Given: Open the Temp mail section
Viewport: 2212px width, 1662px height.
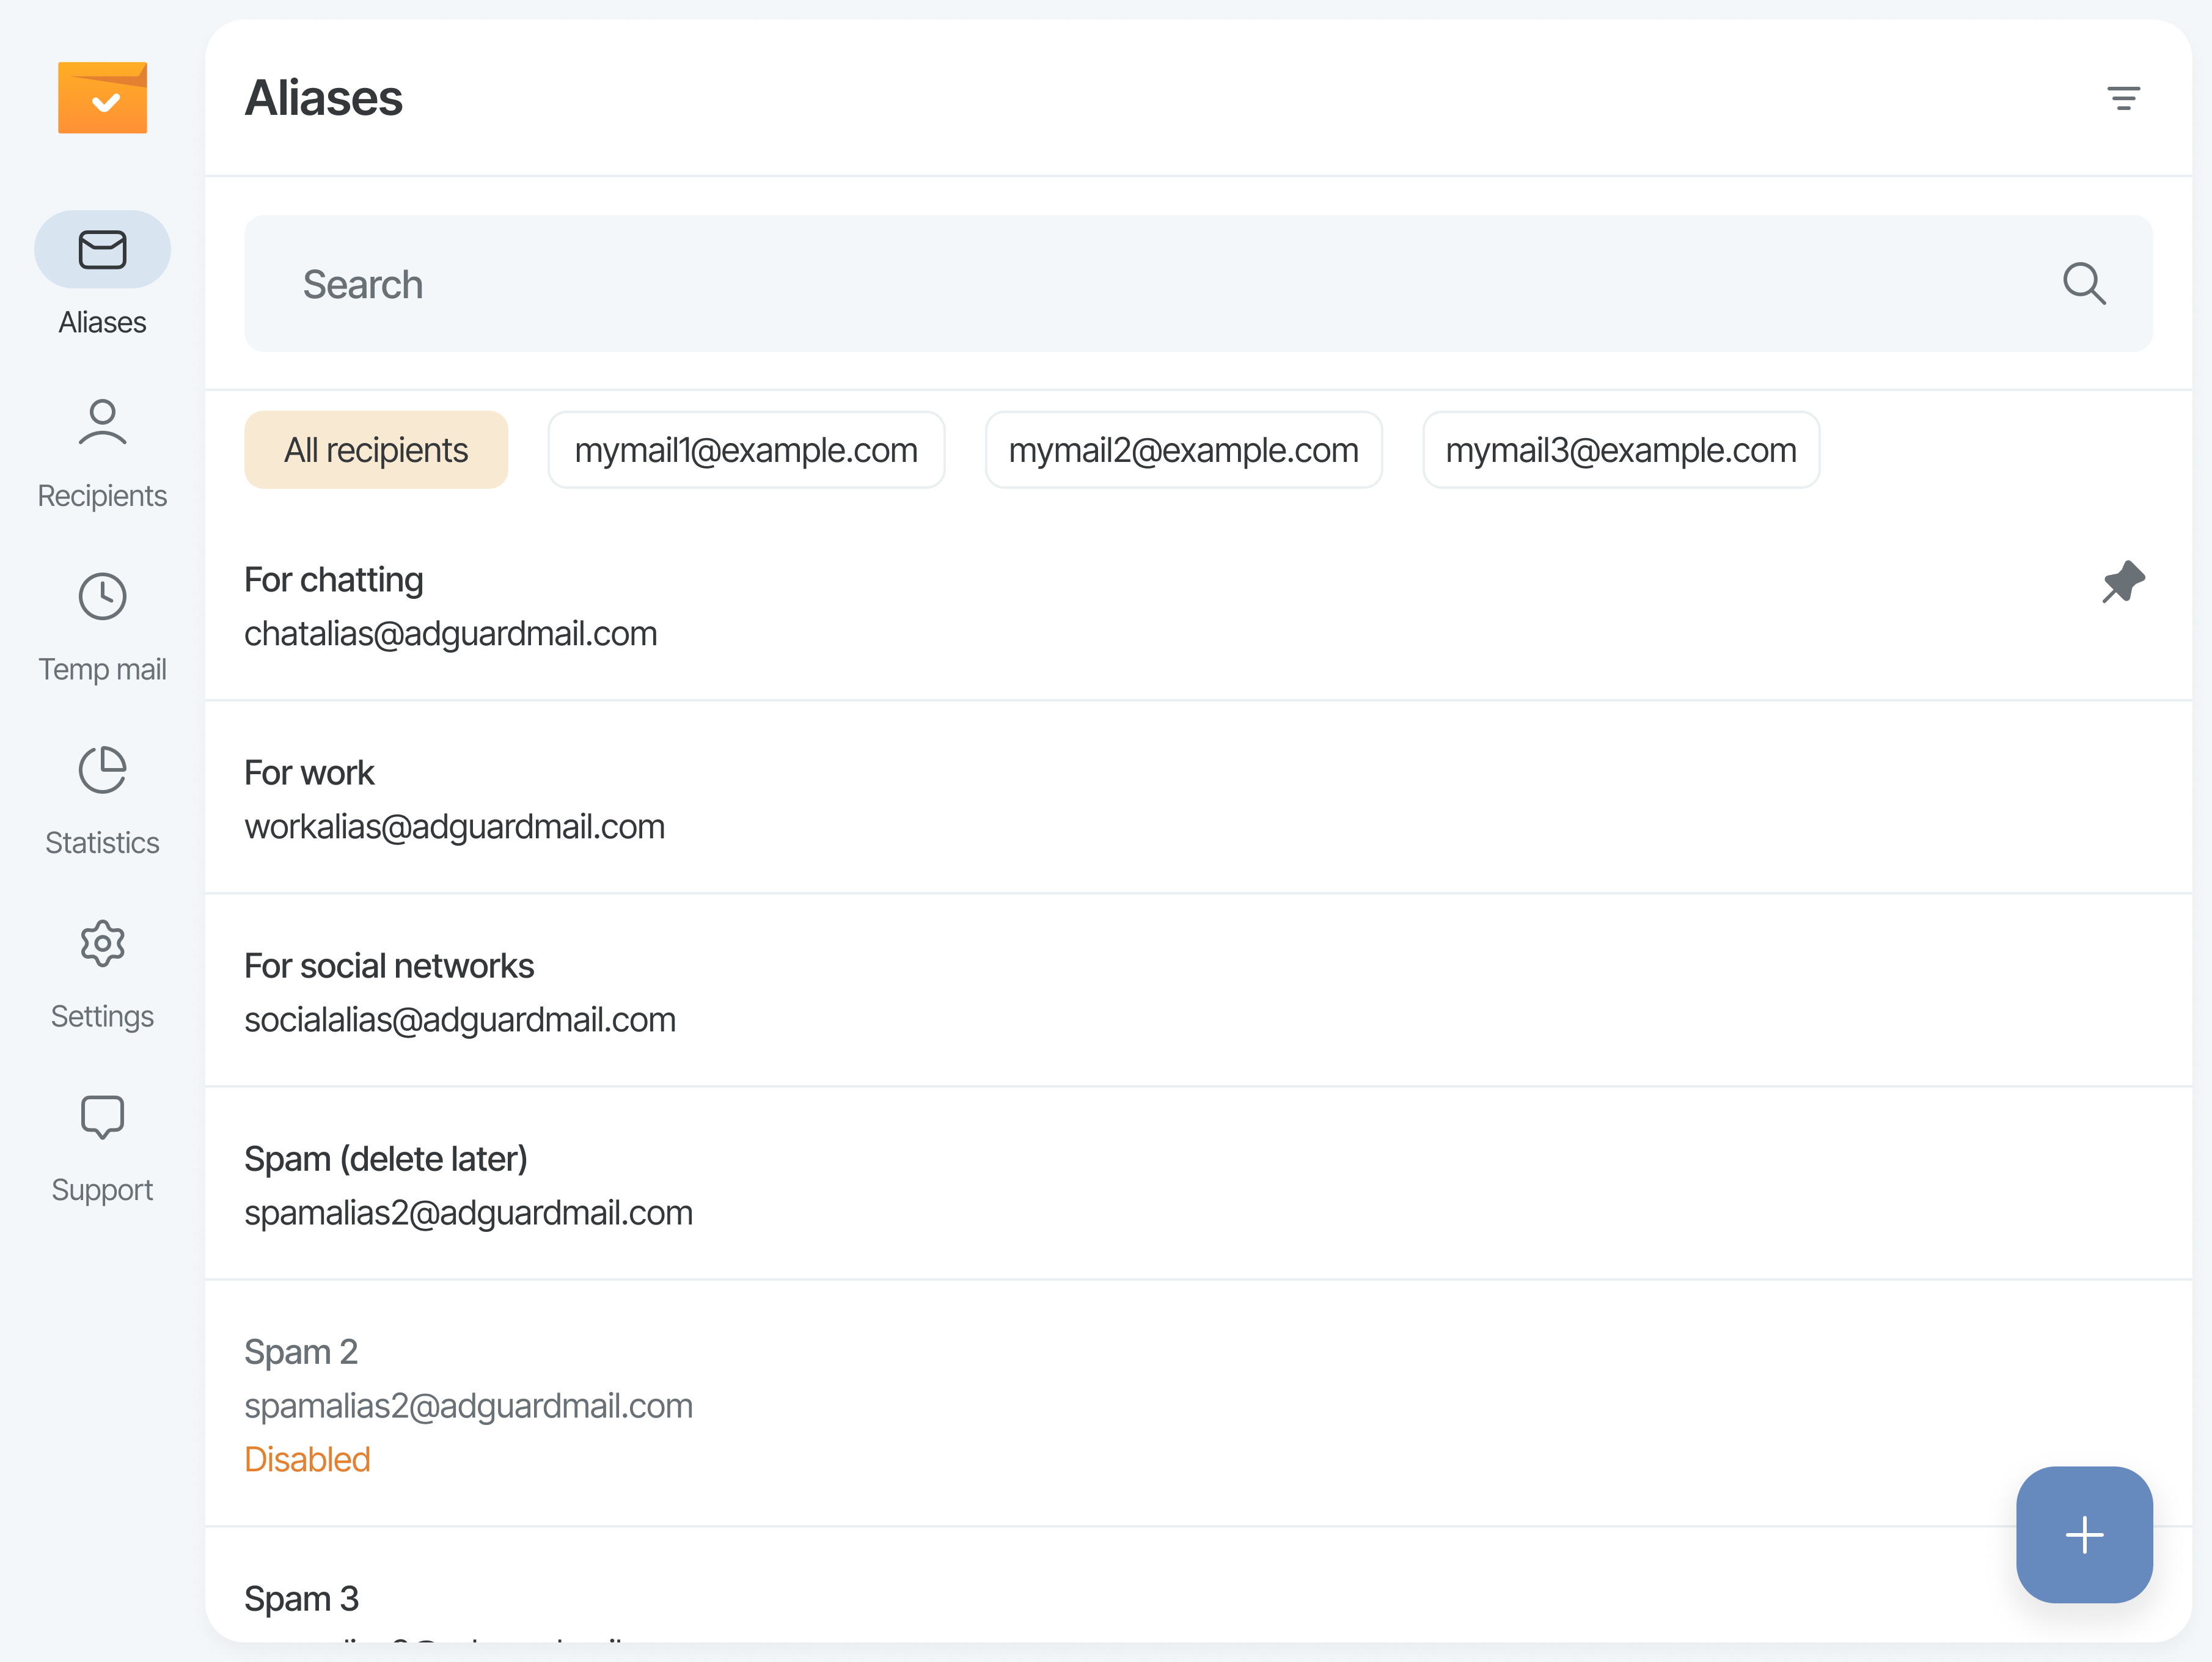Looking at the screenshot, I should point(102,626).
